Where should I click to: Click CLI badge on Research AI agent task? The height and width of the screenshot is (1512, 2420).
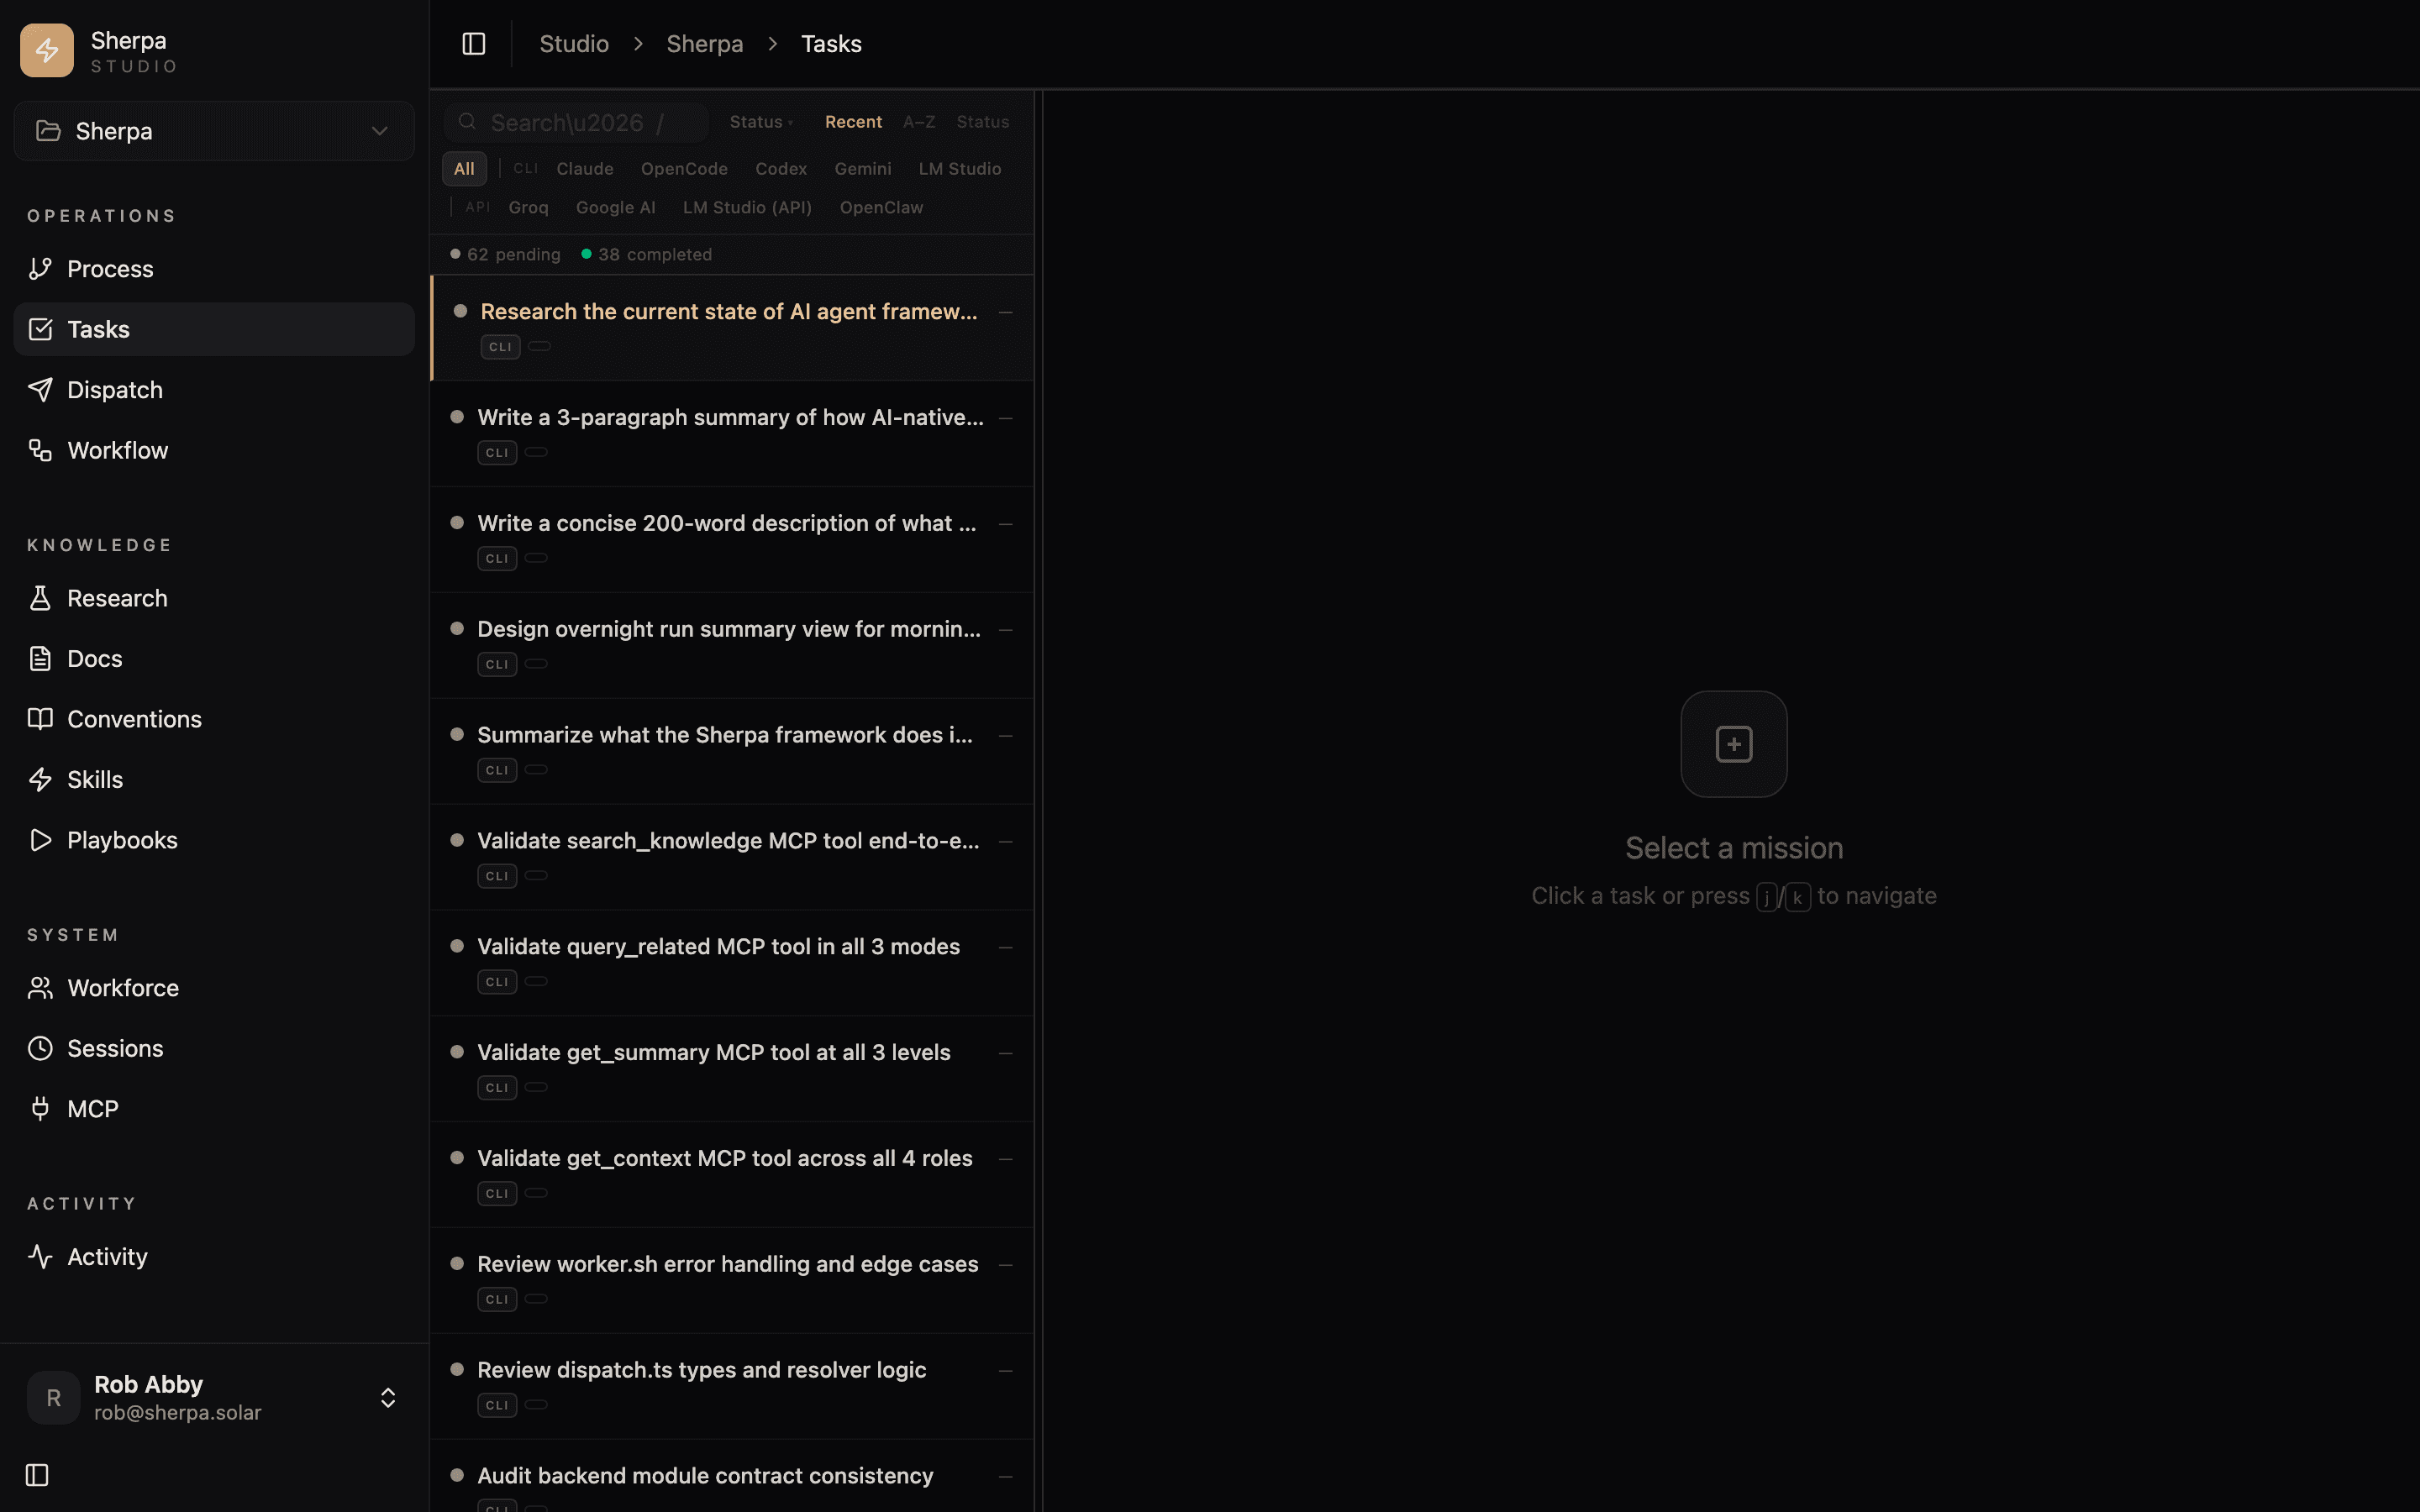coord(501,347)
